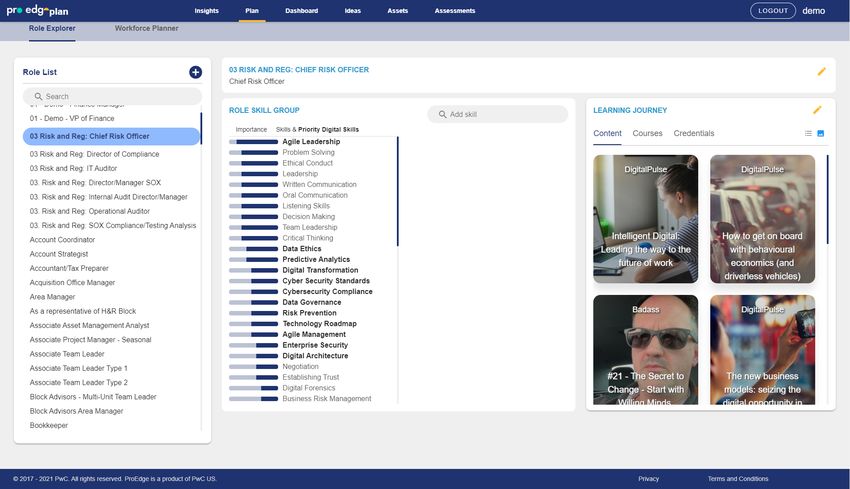
Task: Click the LOGOUT button
Action: (x=772, y=11)
